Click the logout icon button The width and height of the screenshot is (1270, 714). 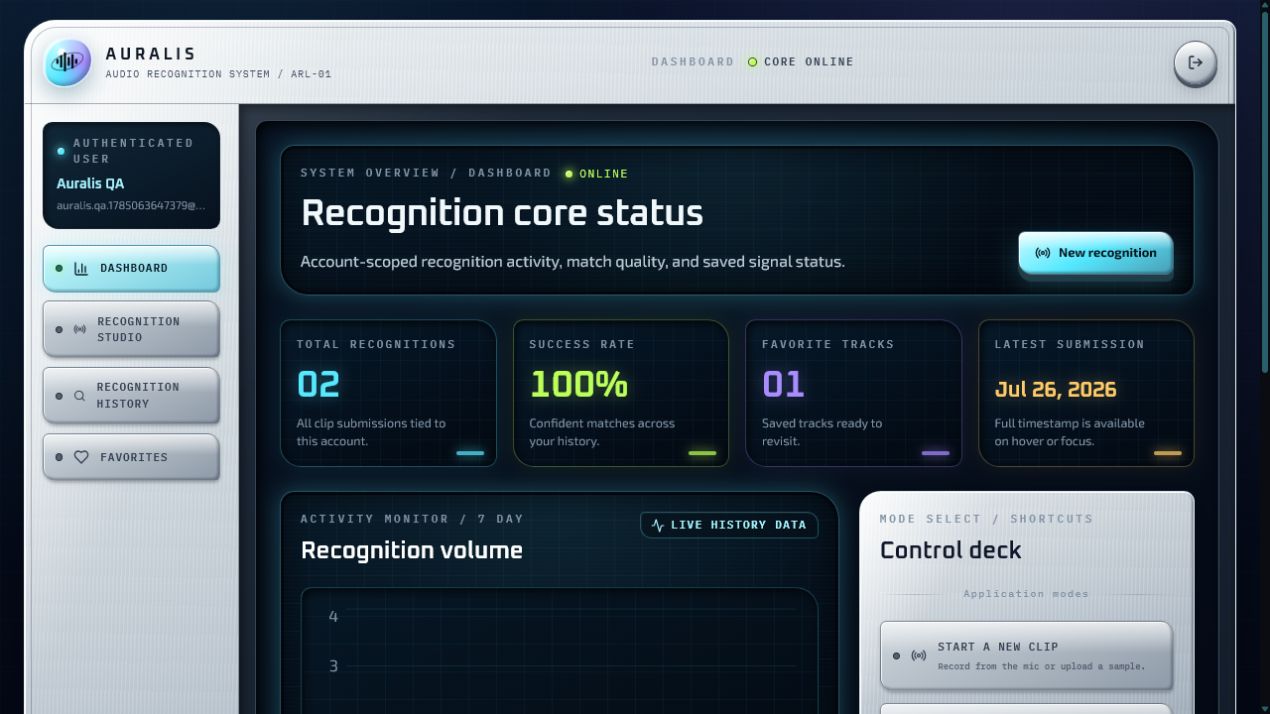1195,63
